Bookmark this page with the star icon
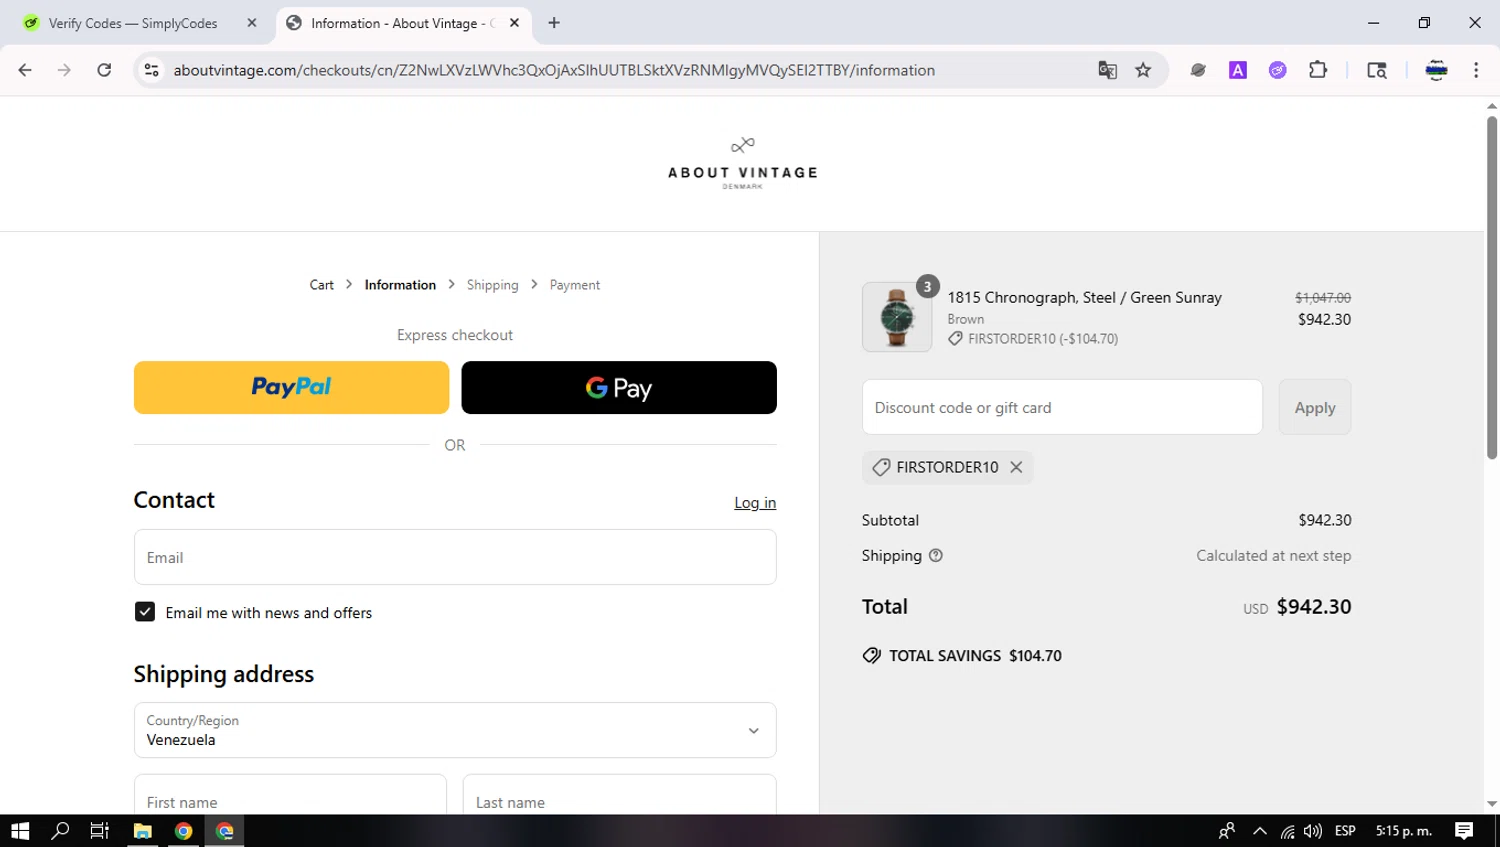Screen dimensions: 1500x847 click(x=1143, y=70)
